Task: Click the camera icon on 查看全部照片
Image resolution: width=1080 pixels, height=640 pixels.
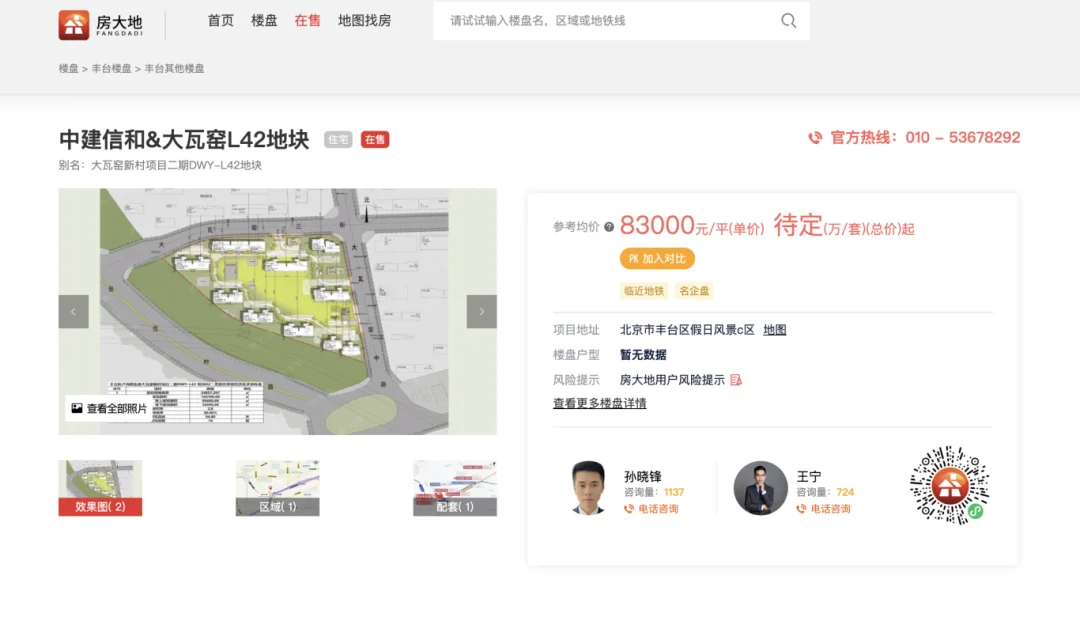Action: coord(77,407)
